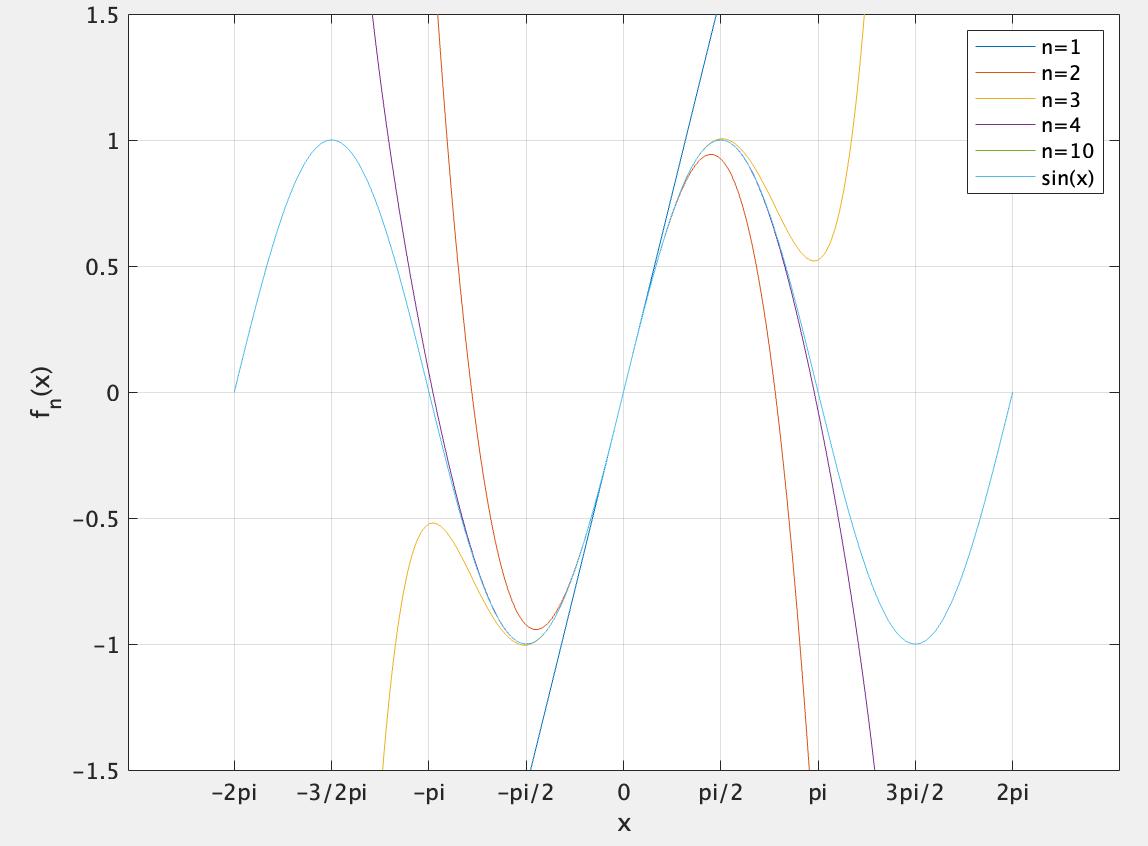The image size is (1148, 846).
Task: Click the orange n=2 curve minimum near -pi/2
Action: (x=536, y=629)
